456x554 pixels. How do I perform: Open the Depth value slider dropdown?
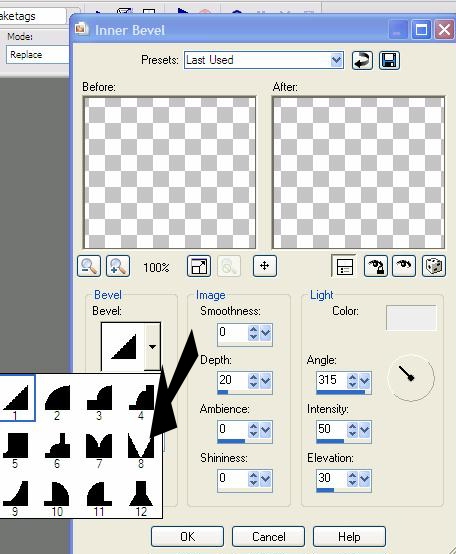point(266,381)
